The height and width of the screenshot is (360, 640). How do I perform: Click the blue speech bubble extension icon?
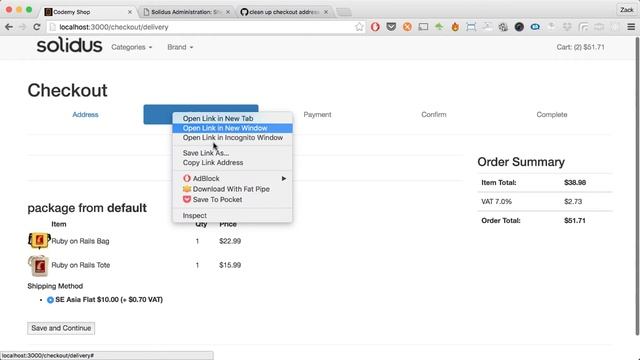535,27
